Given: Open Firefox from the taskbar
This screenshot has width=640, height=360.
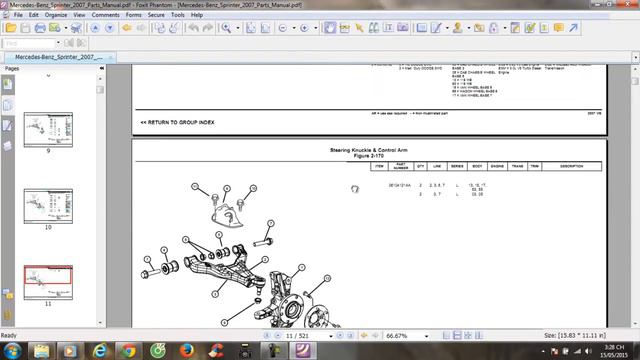Looking at the screenshot, I should (x=187, y=351).
